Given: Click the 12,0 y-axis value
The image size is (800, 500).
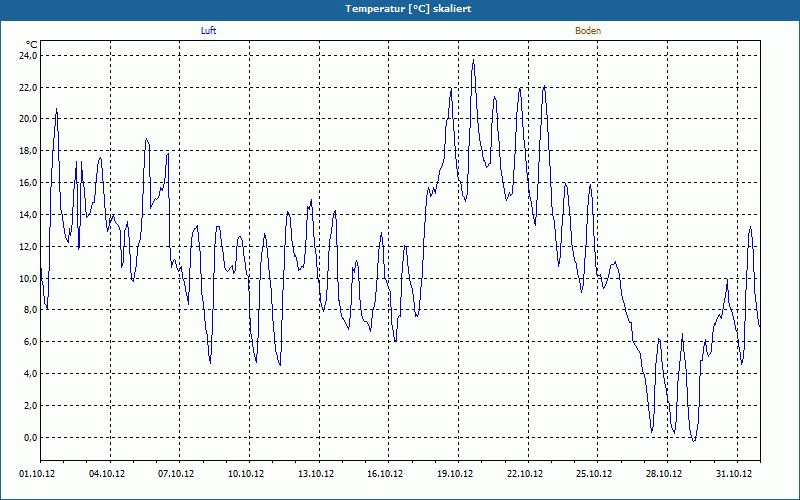Looking at the screenshot, I should click(28, 246).
